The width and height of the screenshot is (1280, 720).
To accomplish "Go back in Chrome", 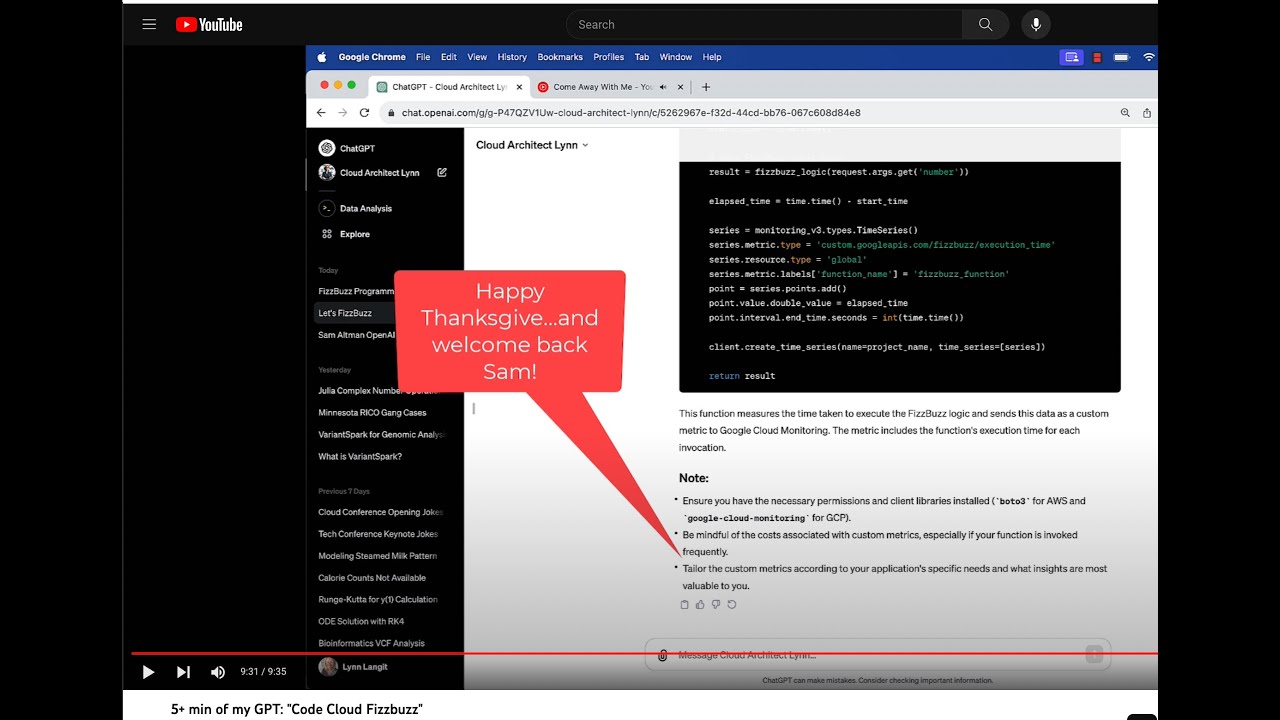I will click(320, 113).
